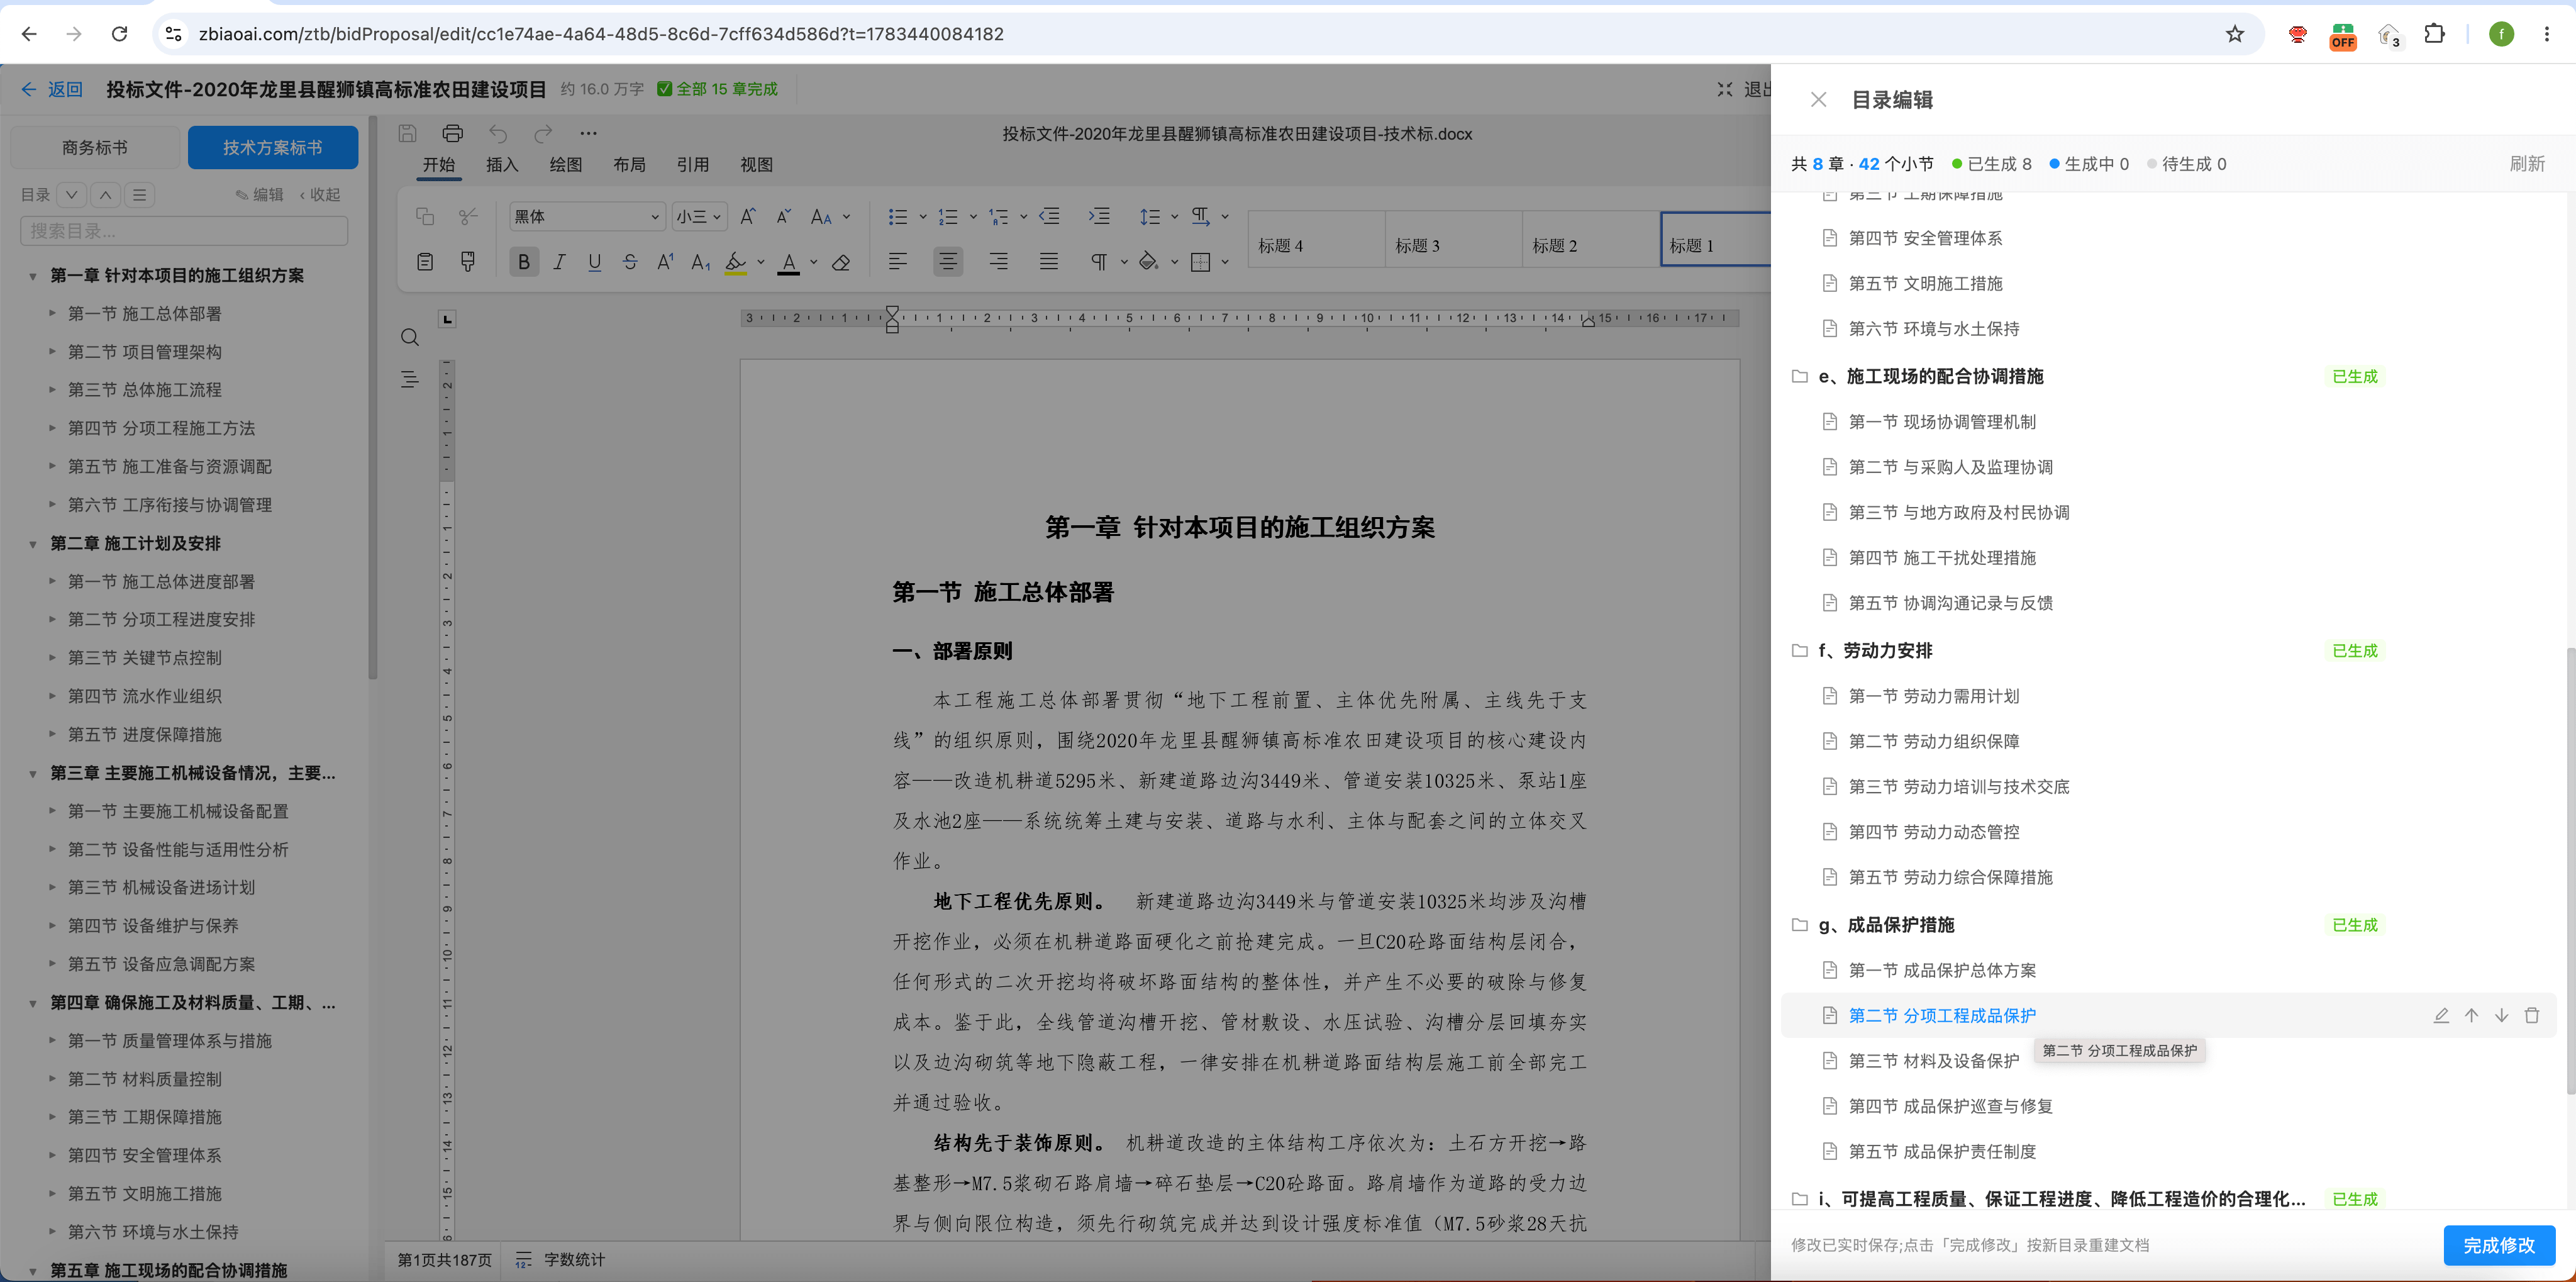Click the search magnifier in editor sidebar
Image resolution: width=2576 pixels, height=1282 pixels.
click(x=410, y=337)
